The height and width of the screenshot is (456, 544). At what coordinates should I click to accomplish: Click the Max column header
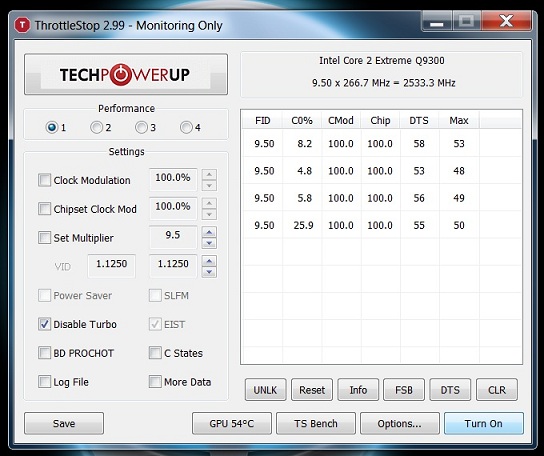point(459,120)
